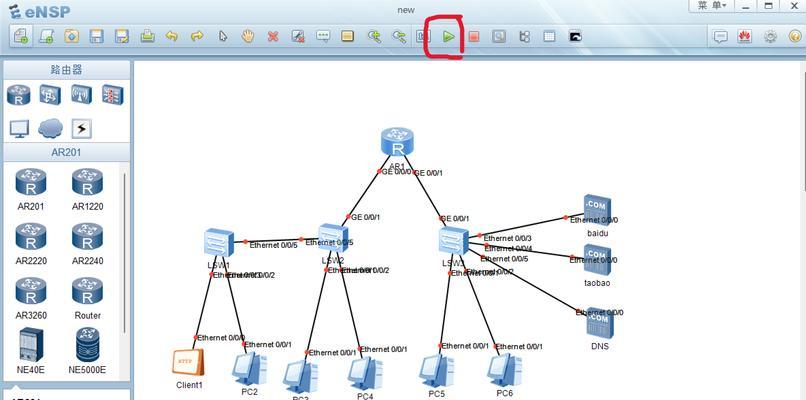Redo the last action
This screenshot has width=806, height=400.
[197, 37]
